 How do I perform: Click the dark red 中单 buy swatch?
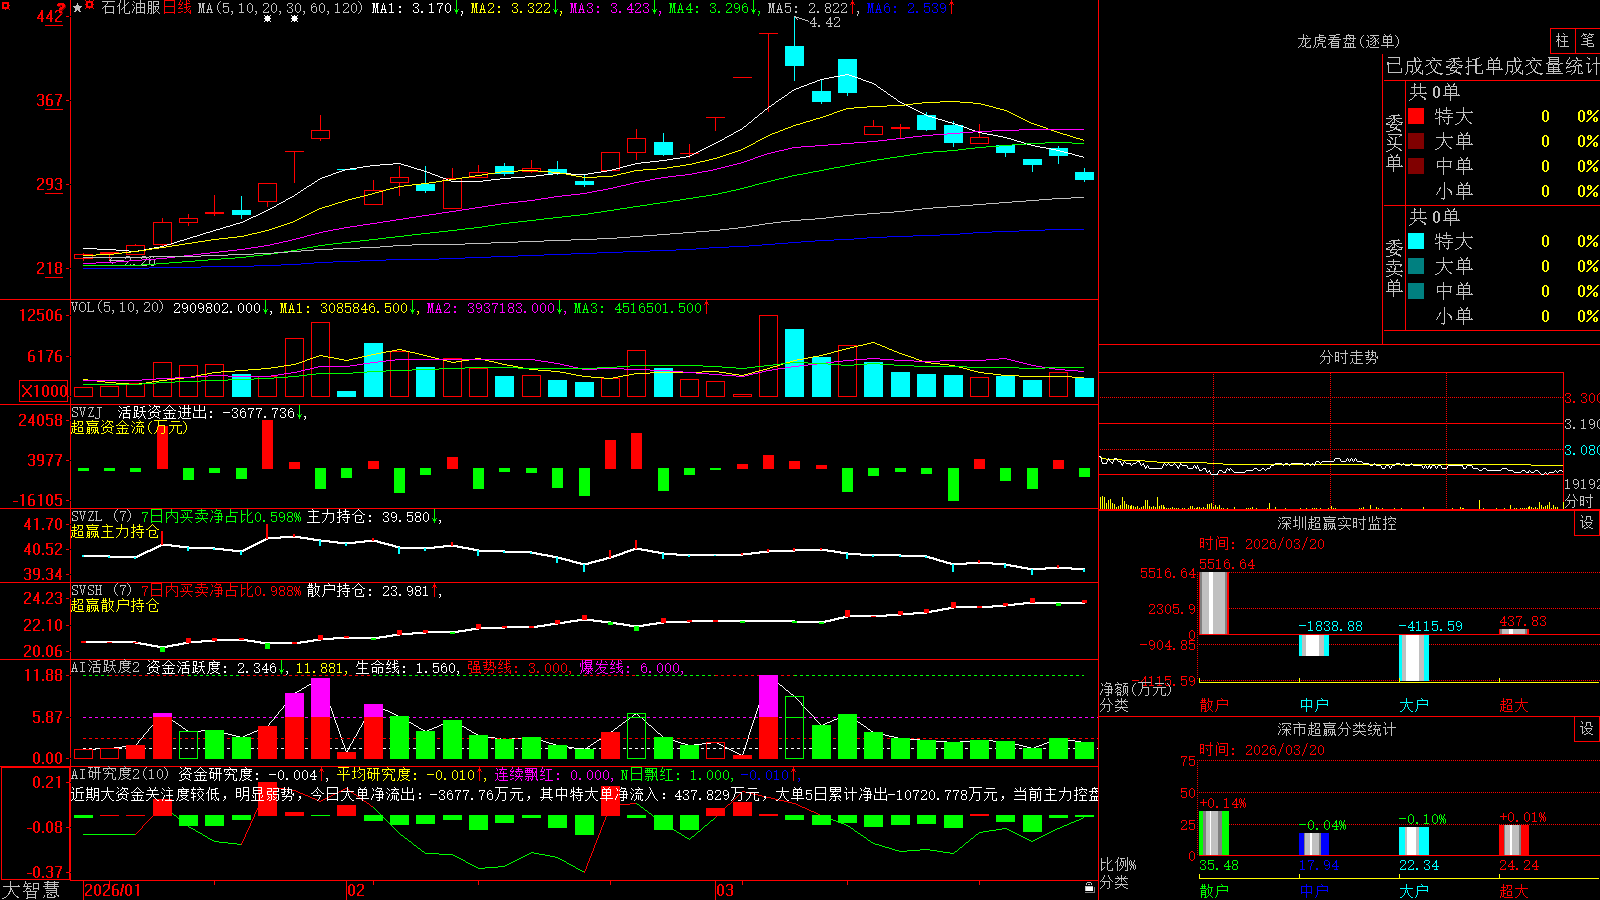point(1416,166)
